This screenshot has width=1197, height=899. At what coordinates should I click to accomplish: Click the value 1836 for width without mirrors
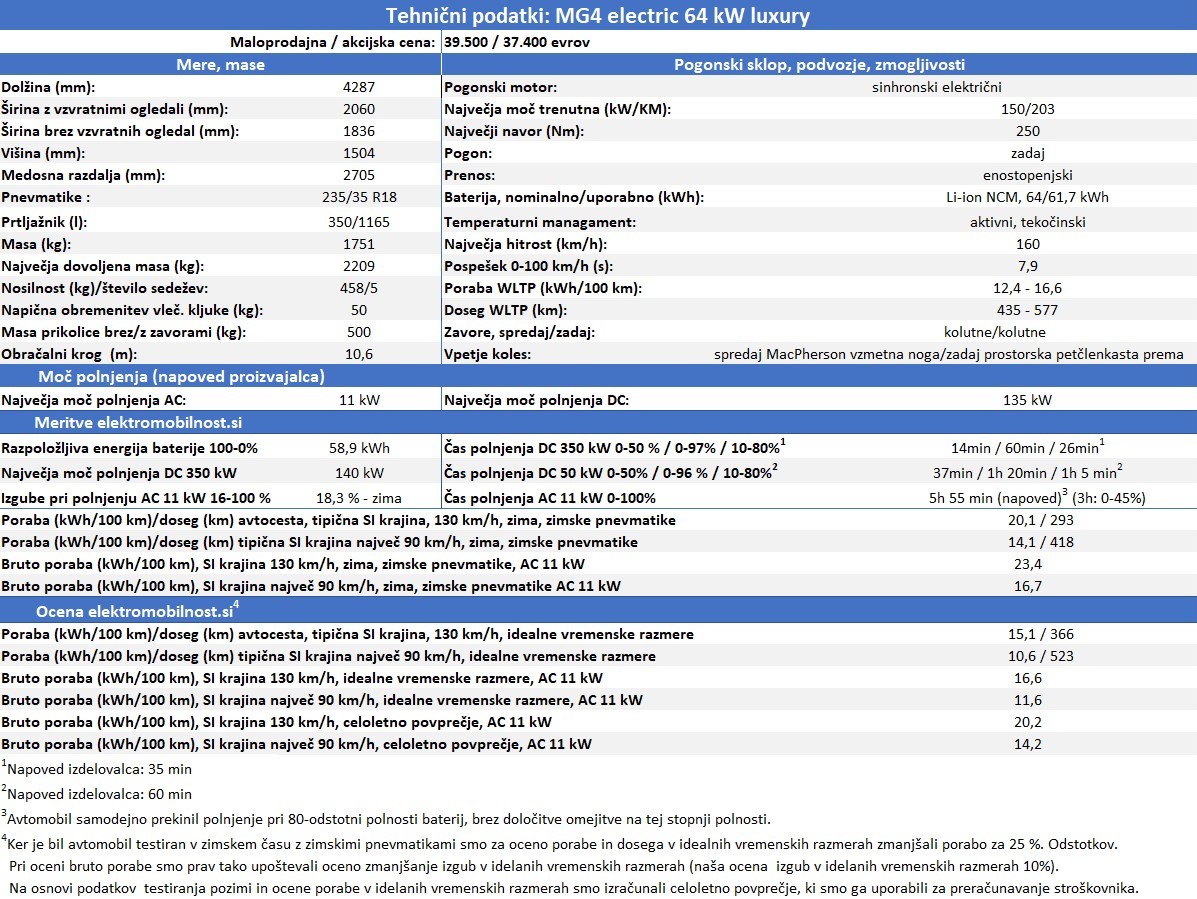(x=359, y=131)
